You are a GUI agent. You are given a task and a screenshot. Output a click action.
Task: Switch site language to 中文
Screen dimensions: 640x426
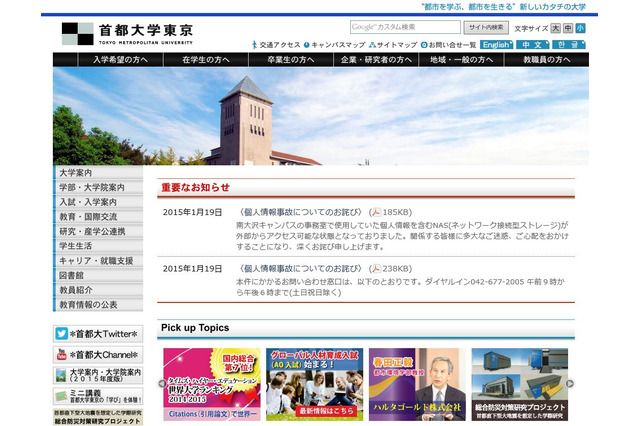tap(533, 44)
